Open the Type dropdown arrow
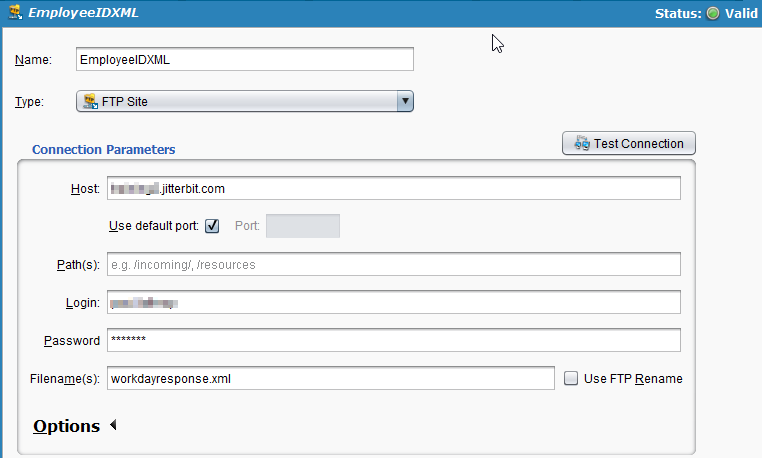The image size is (762, 458). pyautogui.click(x=404, y=101)
